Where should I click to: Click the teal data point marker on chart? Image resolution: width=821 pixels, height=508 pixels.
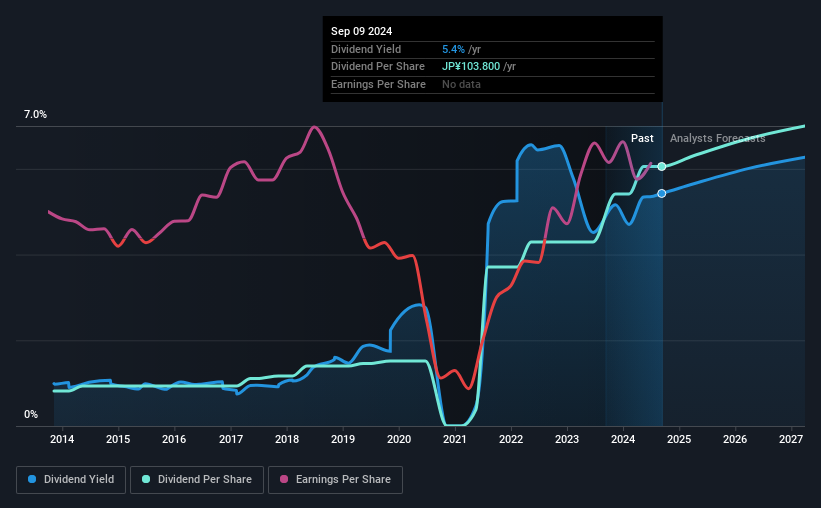coord(662,167)
